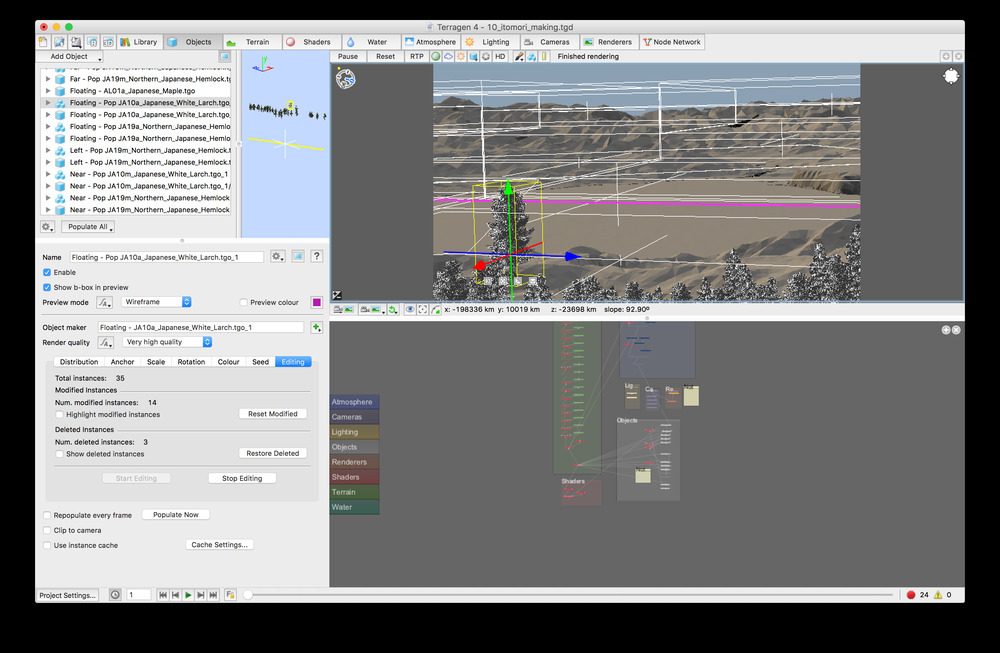Toggle Show b-box in preview

(x=47, y=288)
